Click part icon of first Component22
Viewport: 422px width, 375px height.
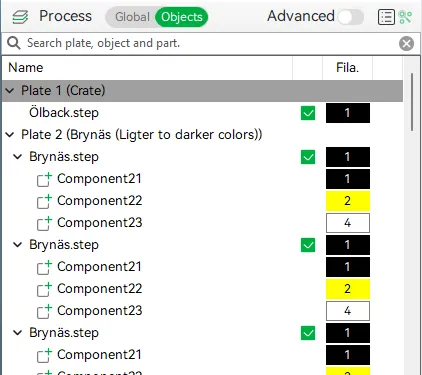(x=44, y=201)
